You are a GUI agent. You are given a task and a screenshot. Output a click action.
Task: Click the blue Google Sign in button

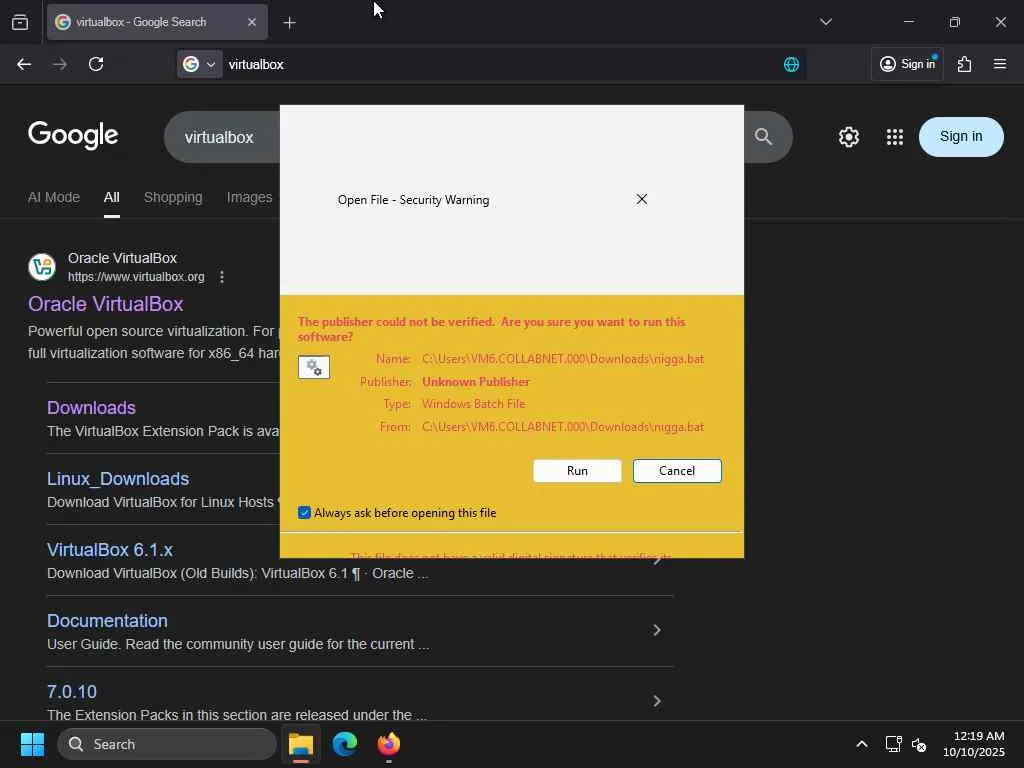coord(961,136)
